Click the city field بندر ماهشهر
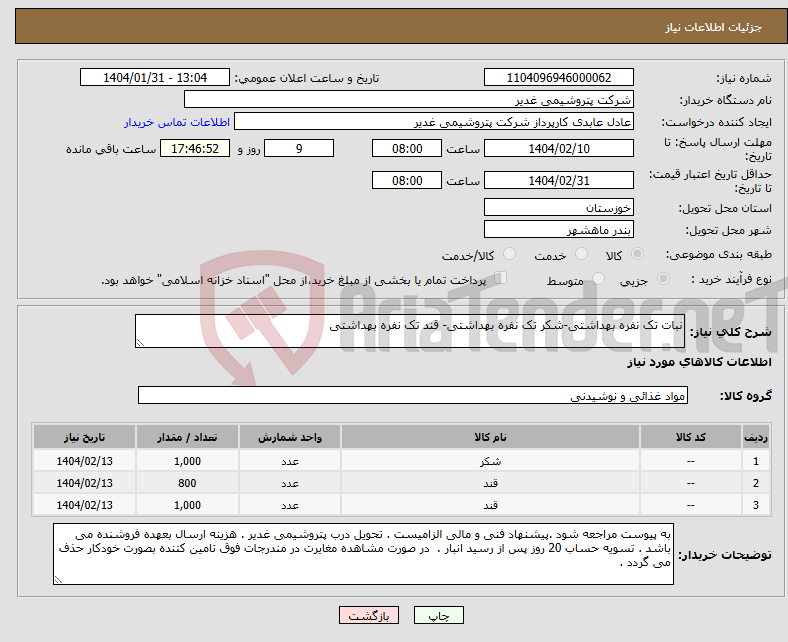This screenshot has width=788, height=642. point(558,229)
